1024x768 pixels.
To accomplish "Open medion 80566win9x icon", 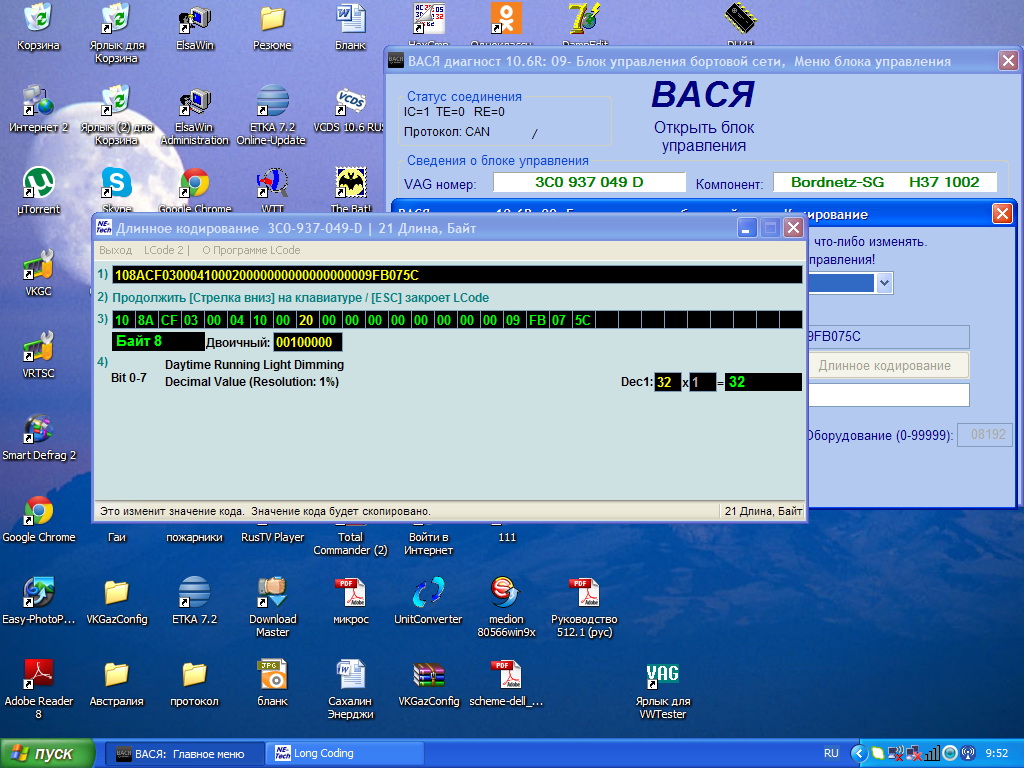I will pyautogui.click(x=506, y=594).
